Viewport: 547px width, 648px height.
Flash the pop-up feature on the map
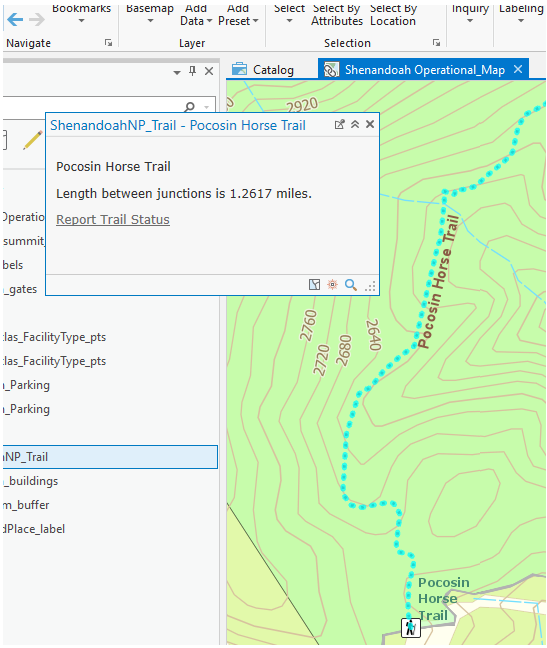point(333,284)
